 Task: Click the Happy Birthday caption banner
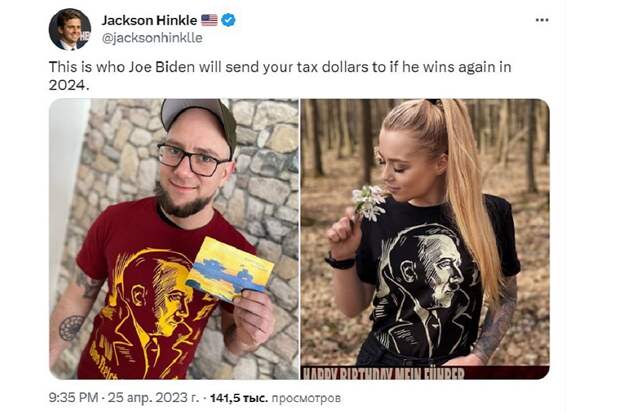(425, 373)
